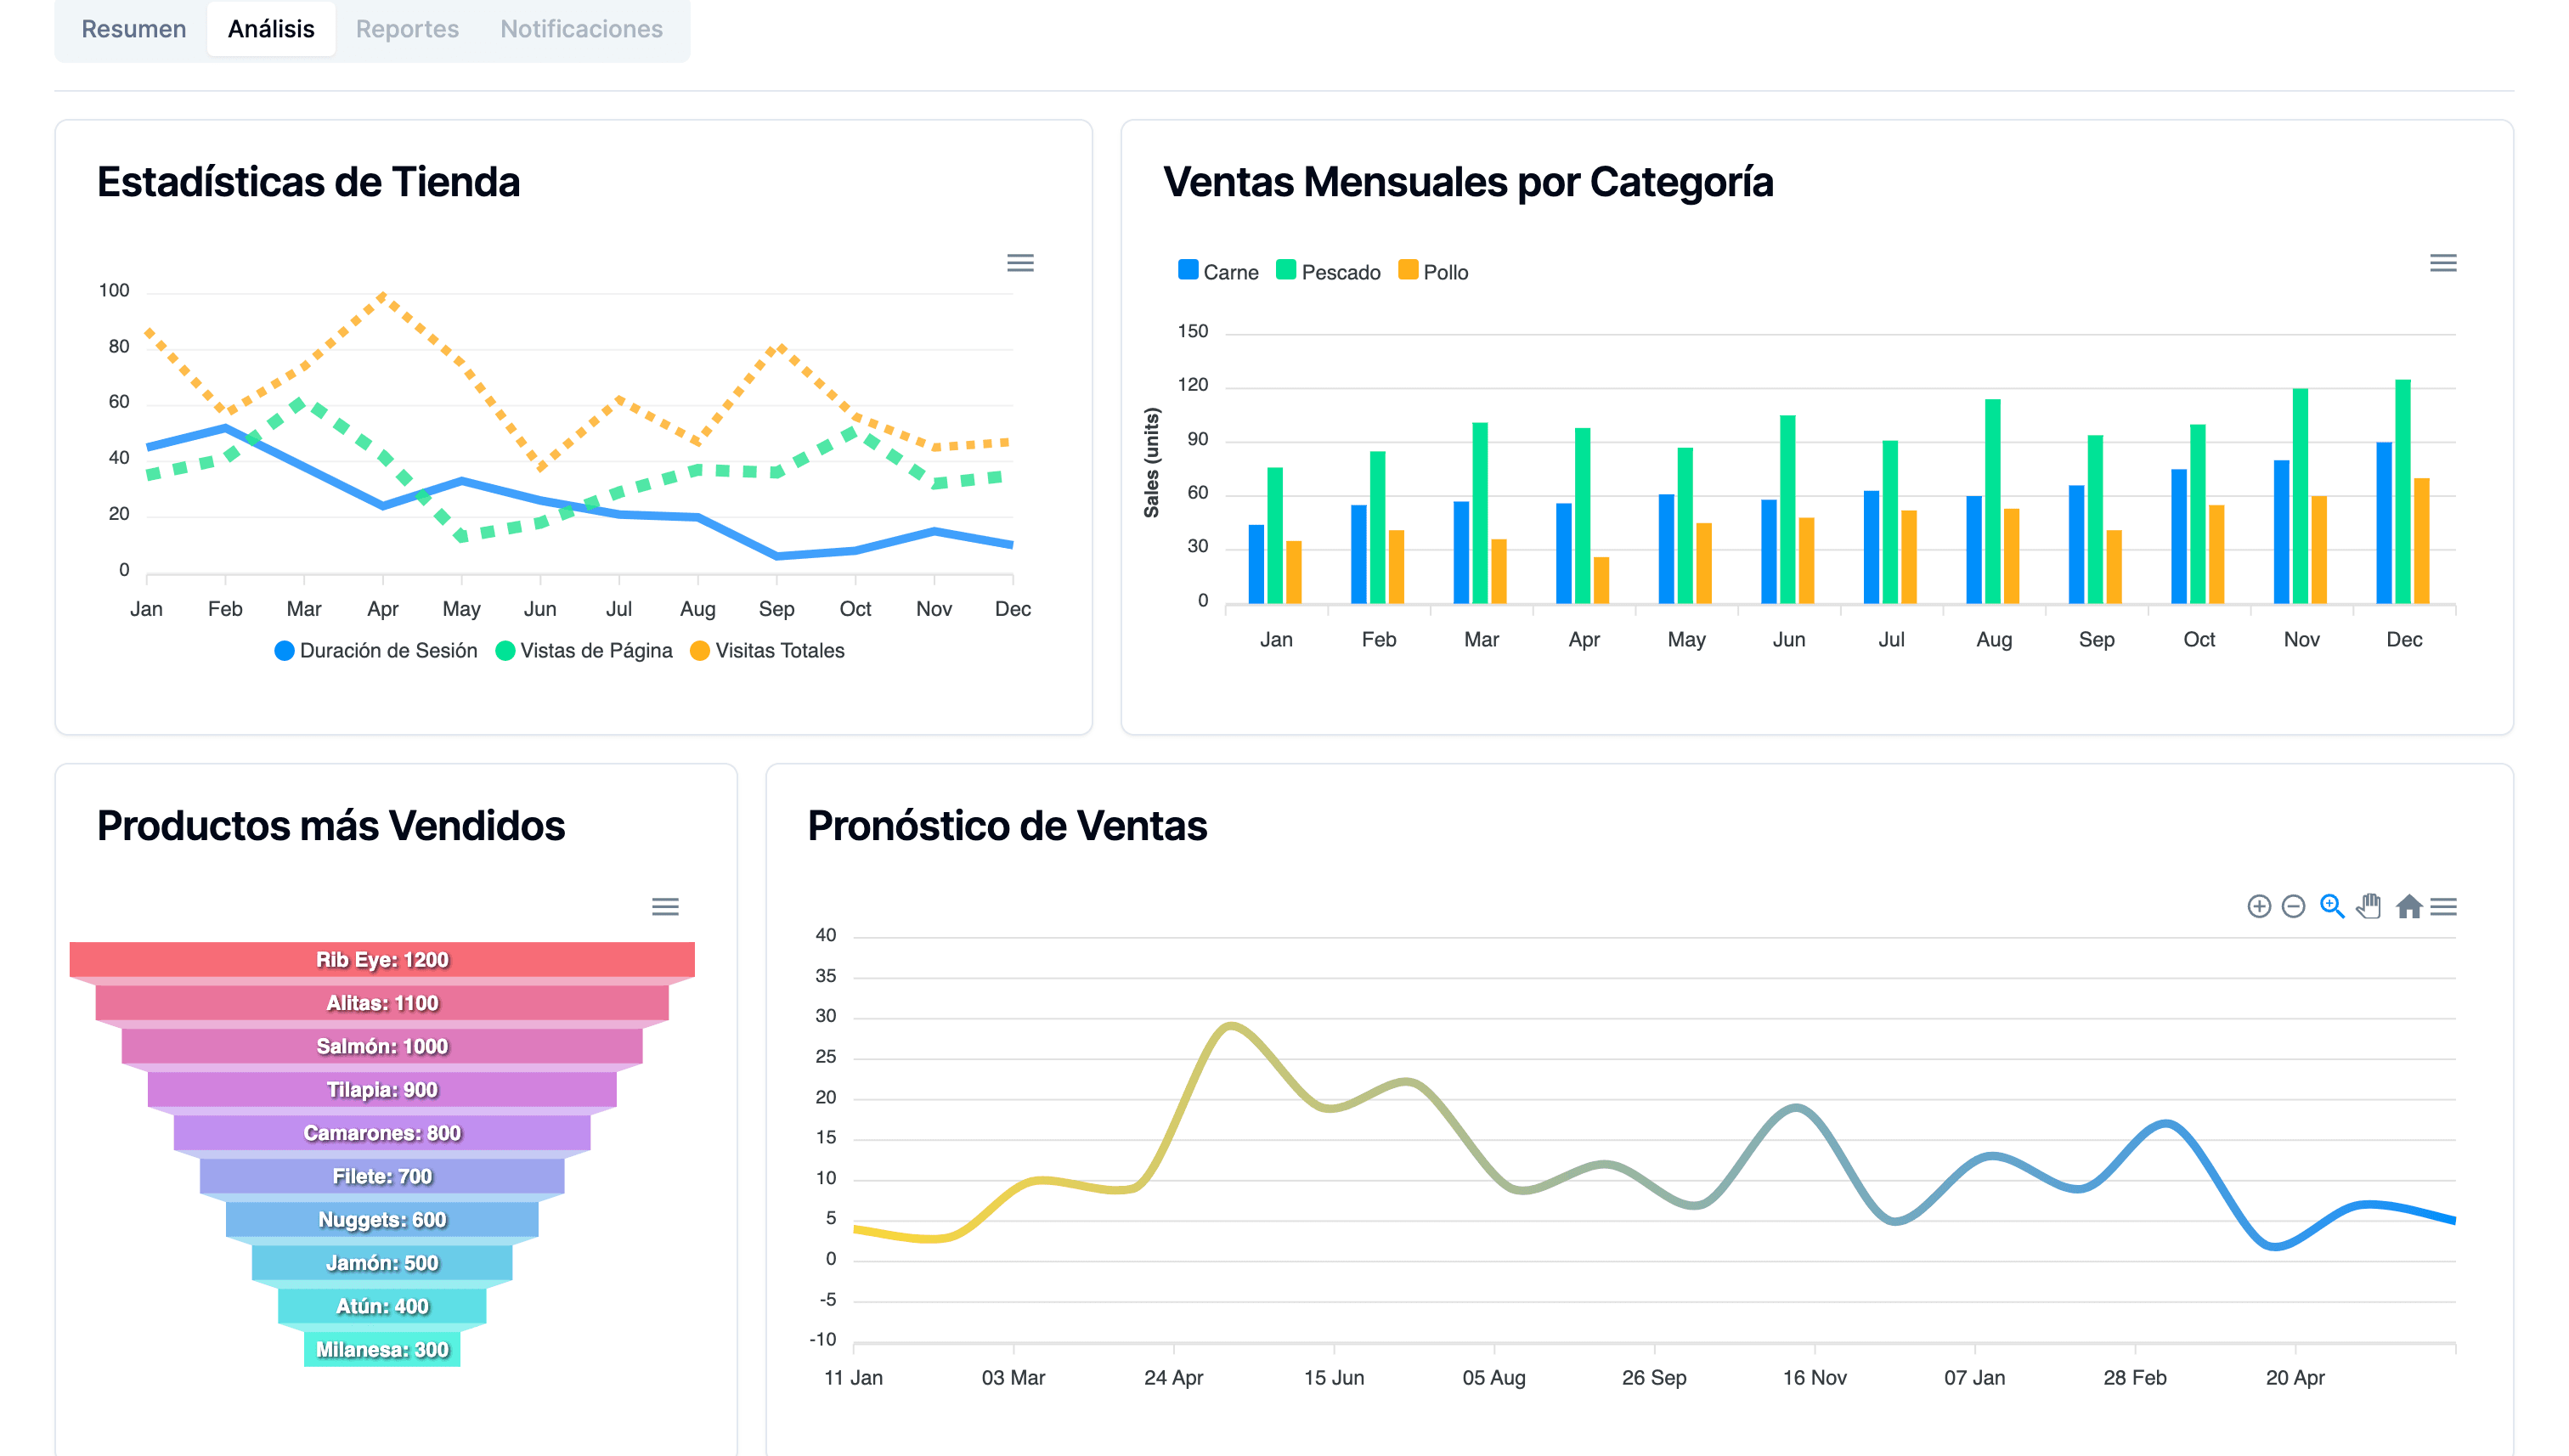The height and width of the screenshot is (1456, 2569).
Task: Open the Pronóstico de Ventas chart menu
Action: (2443, 907)
